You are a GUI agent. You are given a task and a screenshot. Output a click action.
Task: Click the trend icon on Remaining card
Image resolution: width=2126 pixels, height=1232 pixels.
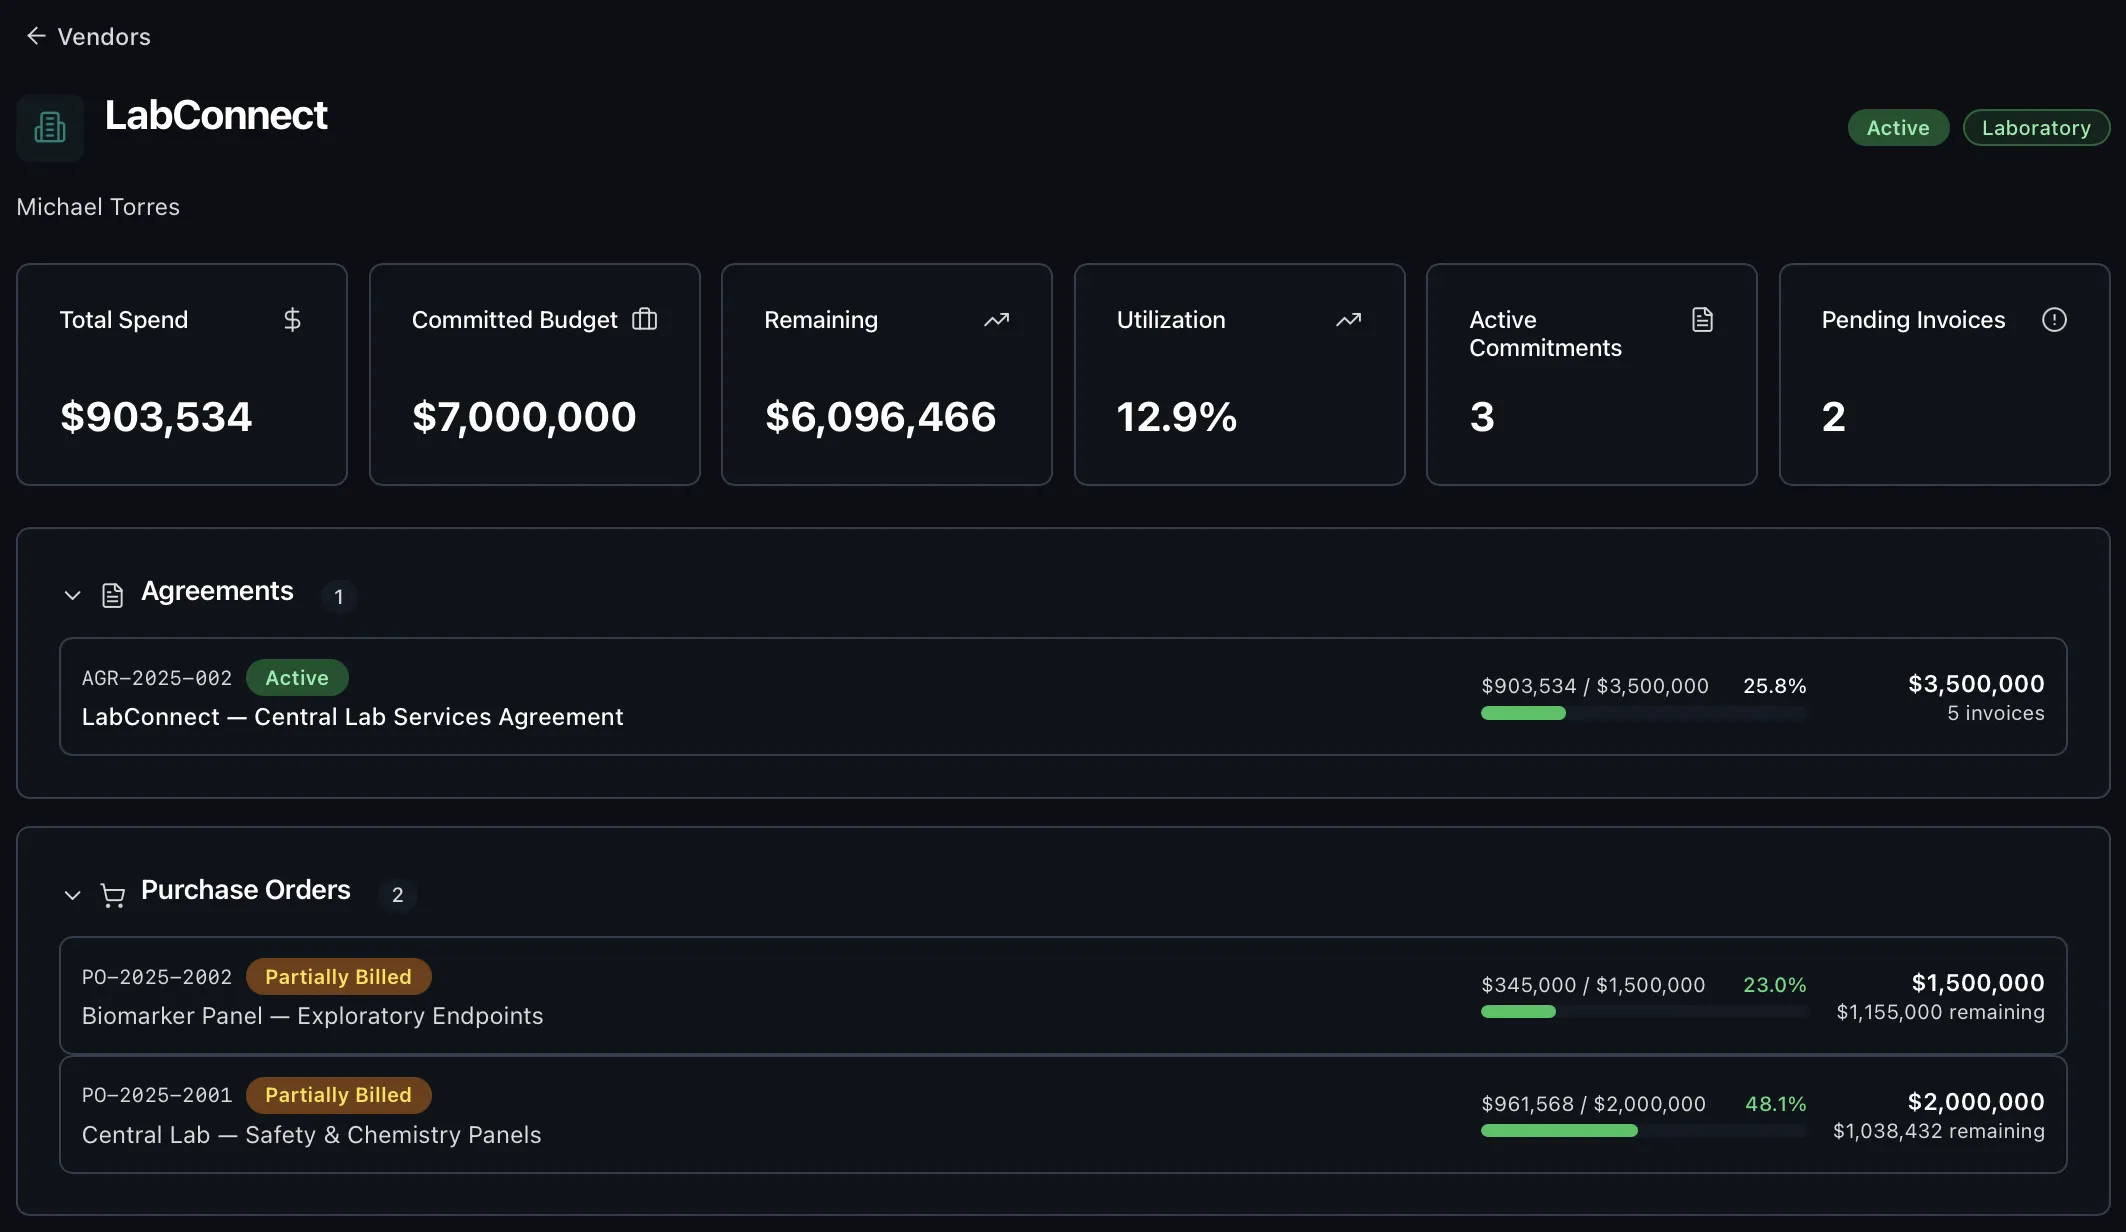point(997,319)
